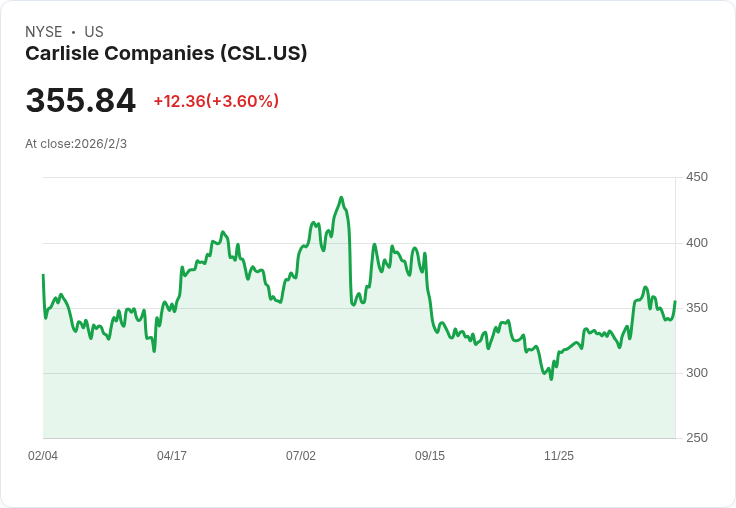This screenshot has width=736, height=508.
Task: Click the highest peak of the price line
Action: (341, 198)
